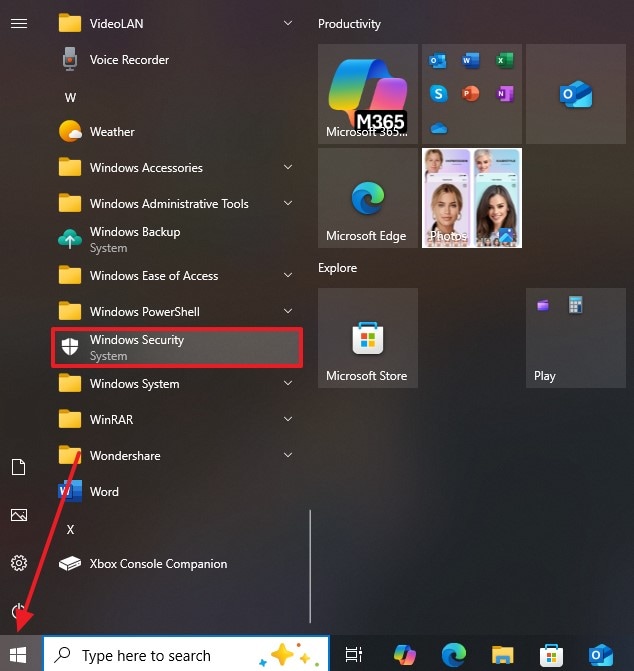
Task: Open the Microsoft Edge tile
Action: click(x=367, y=198)
